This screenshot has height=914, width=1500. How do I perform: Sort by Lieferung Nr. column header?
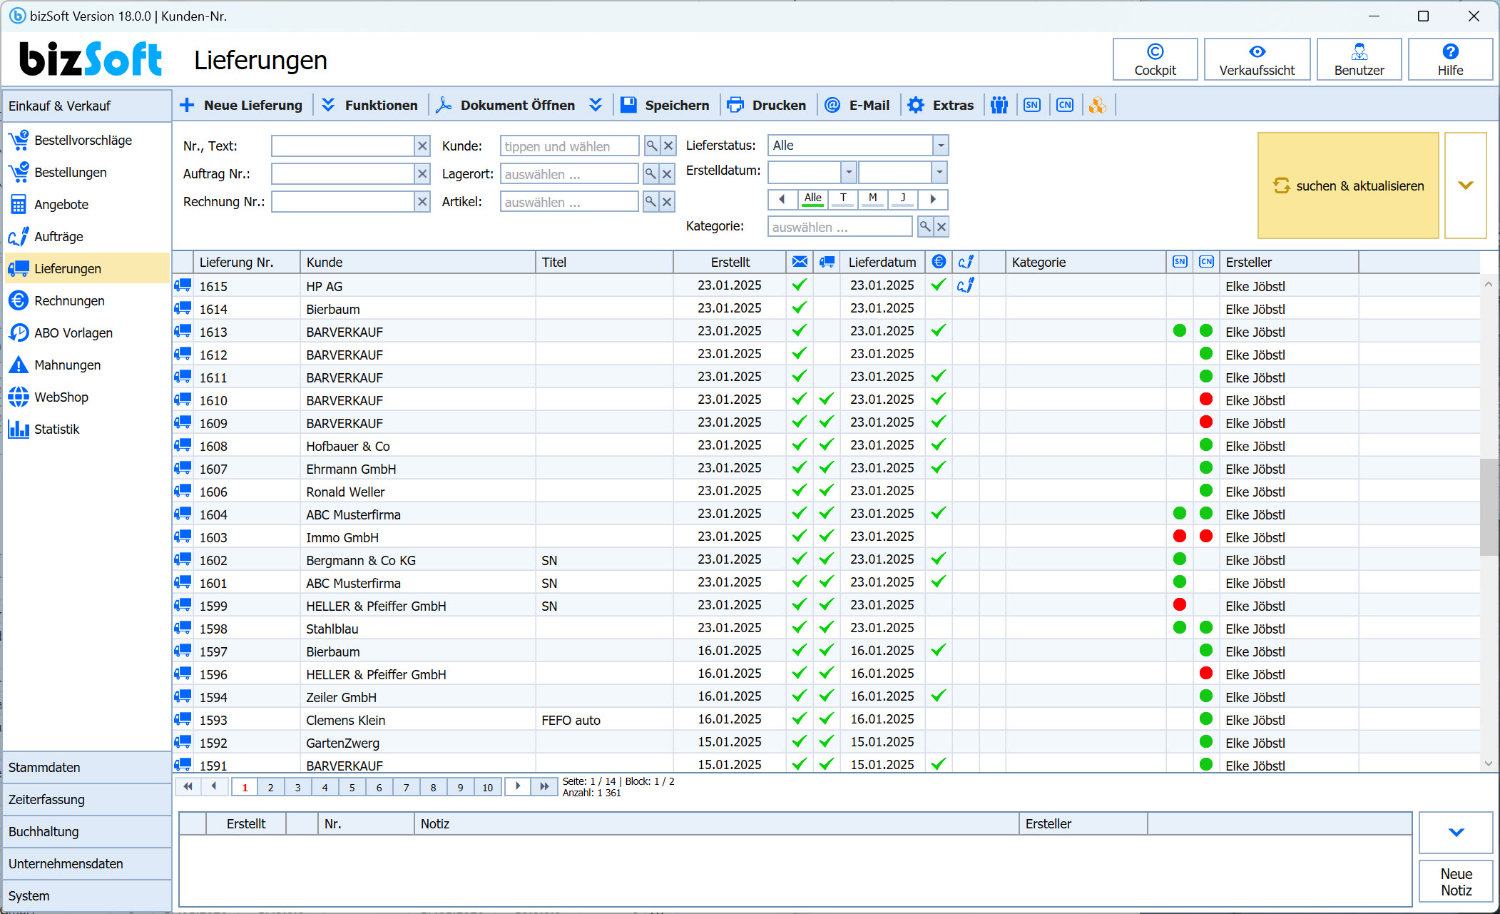246,262
